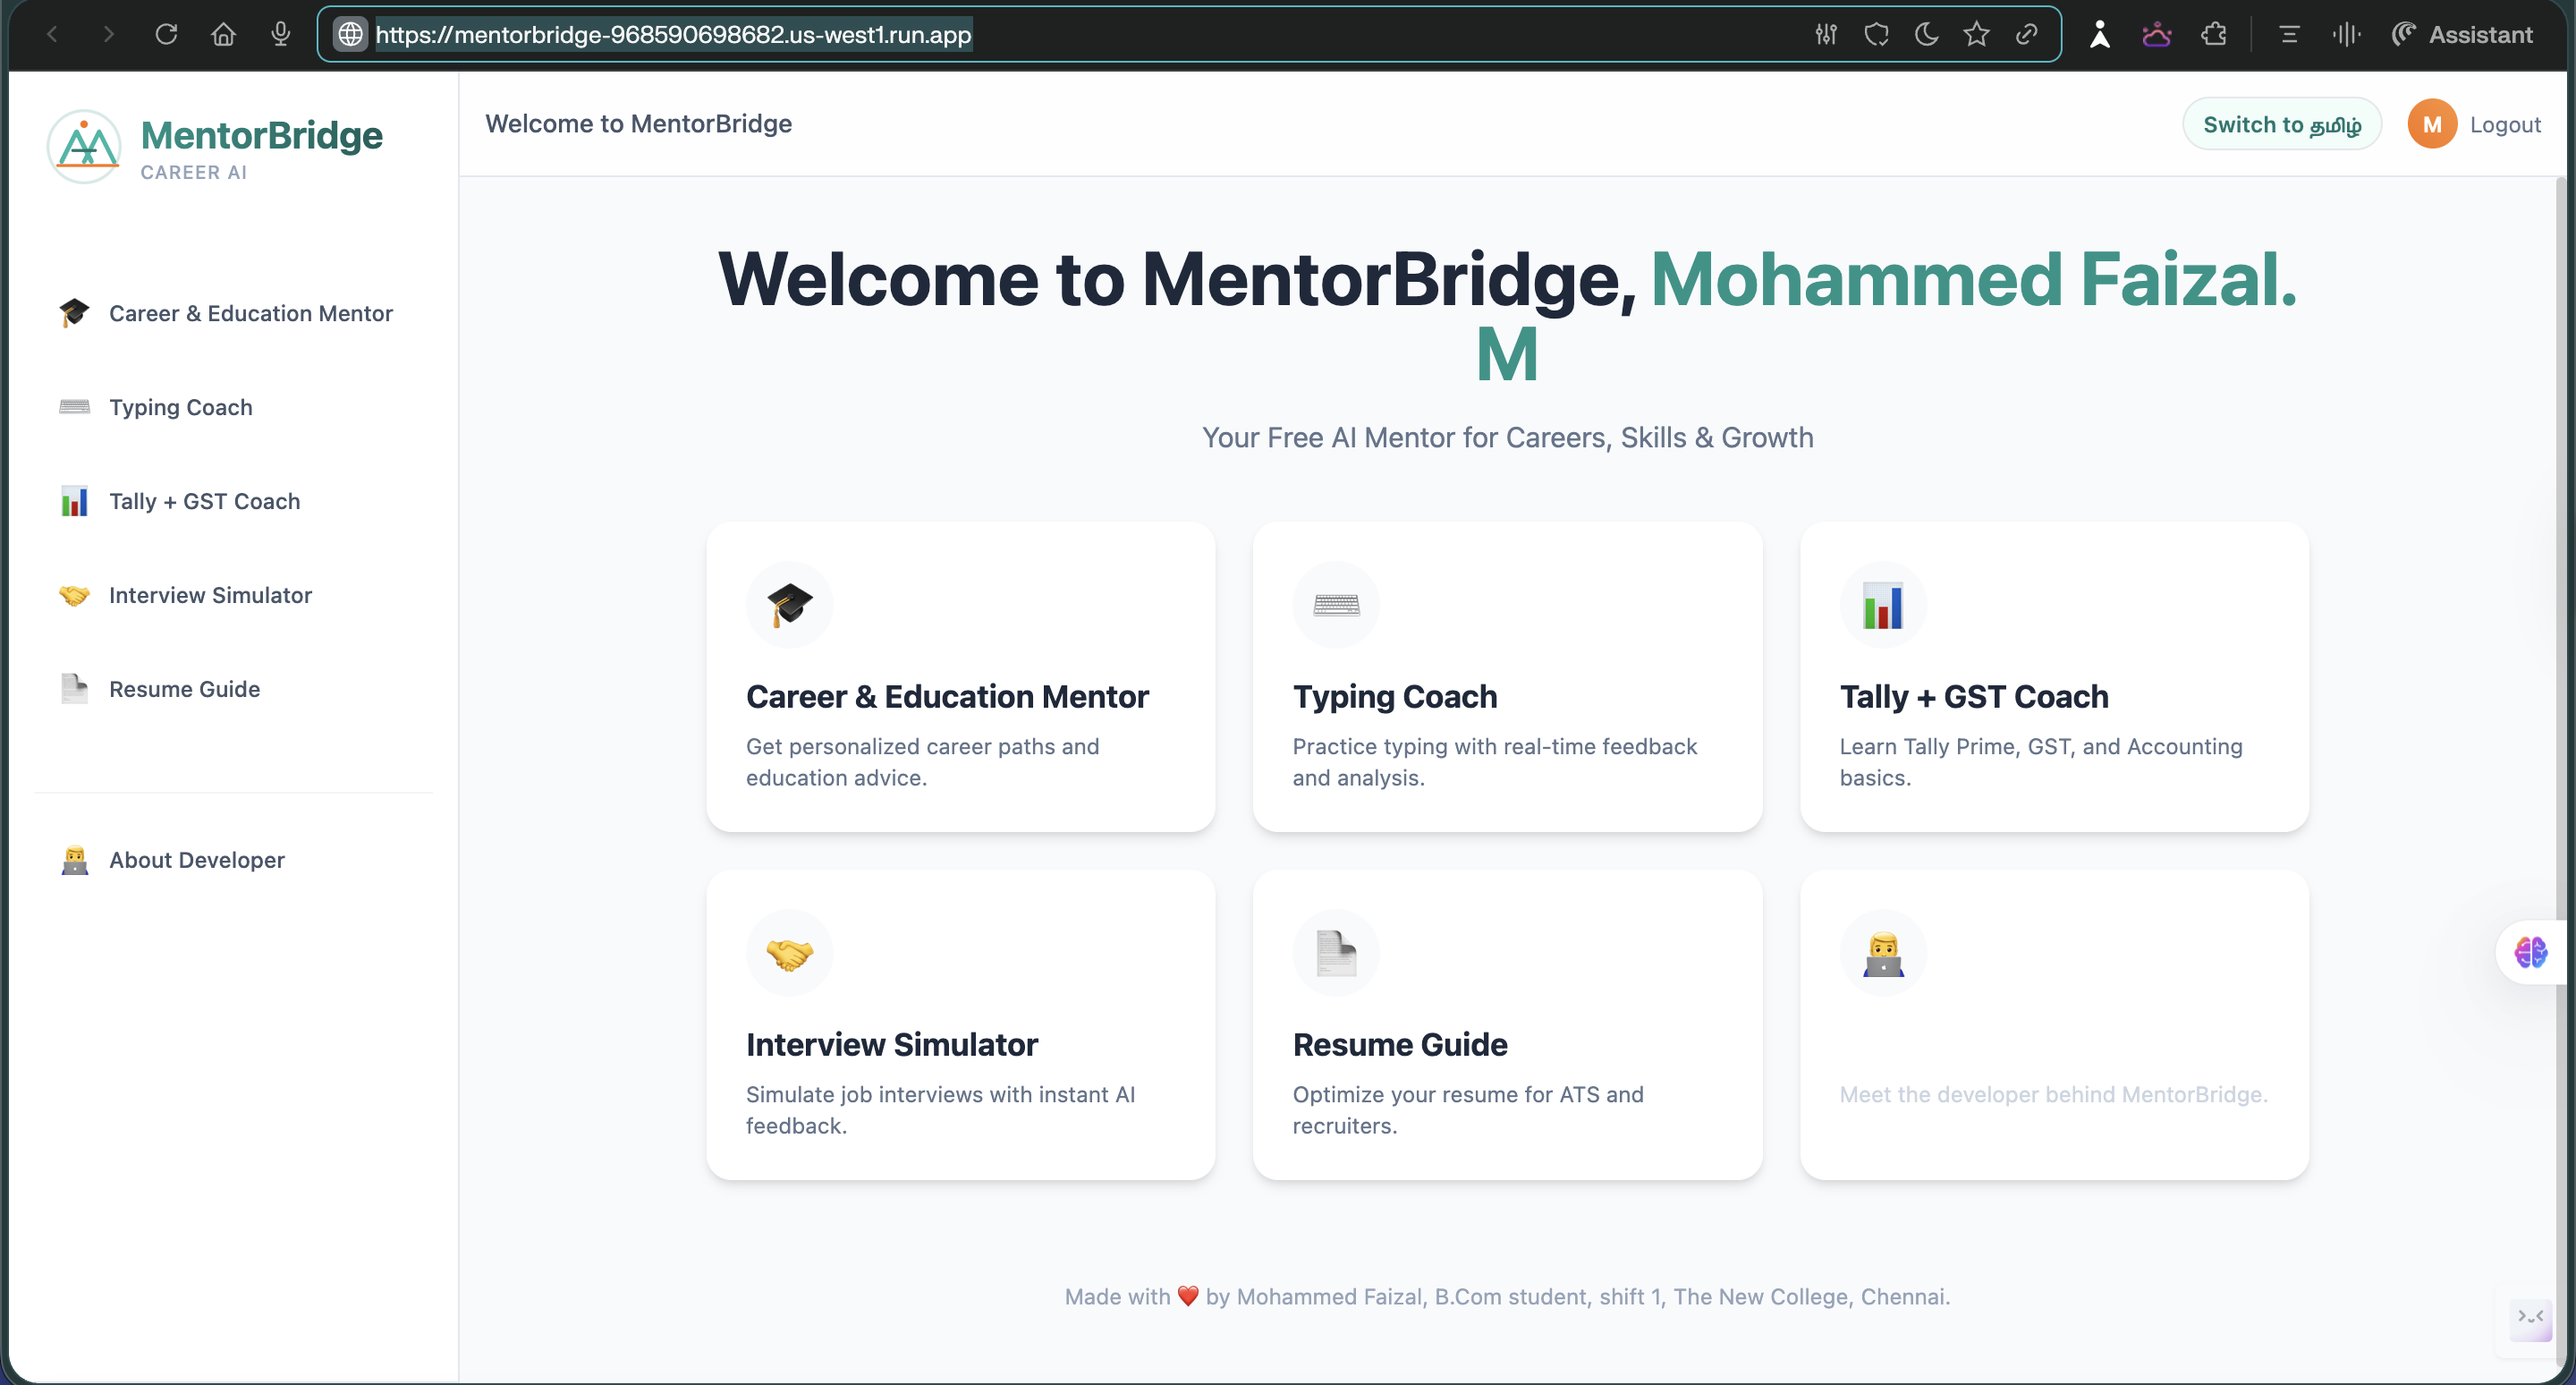The height and width of the screenshot is (1385, 2576).
Task: Select About Developer in the sidebar
Action: (x=196, y=859)
